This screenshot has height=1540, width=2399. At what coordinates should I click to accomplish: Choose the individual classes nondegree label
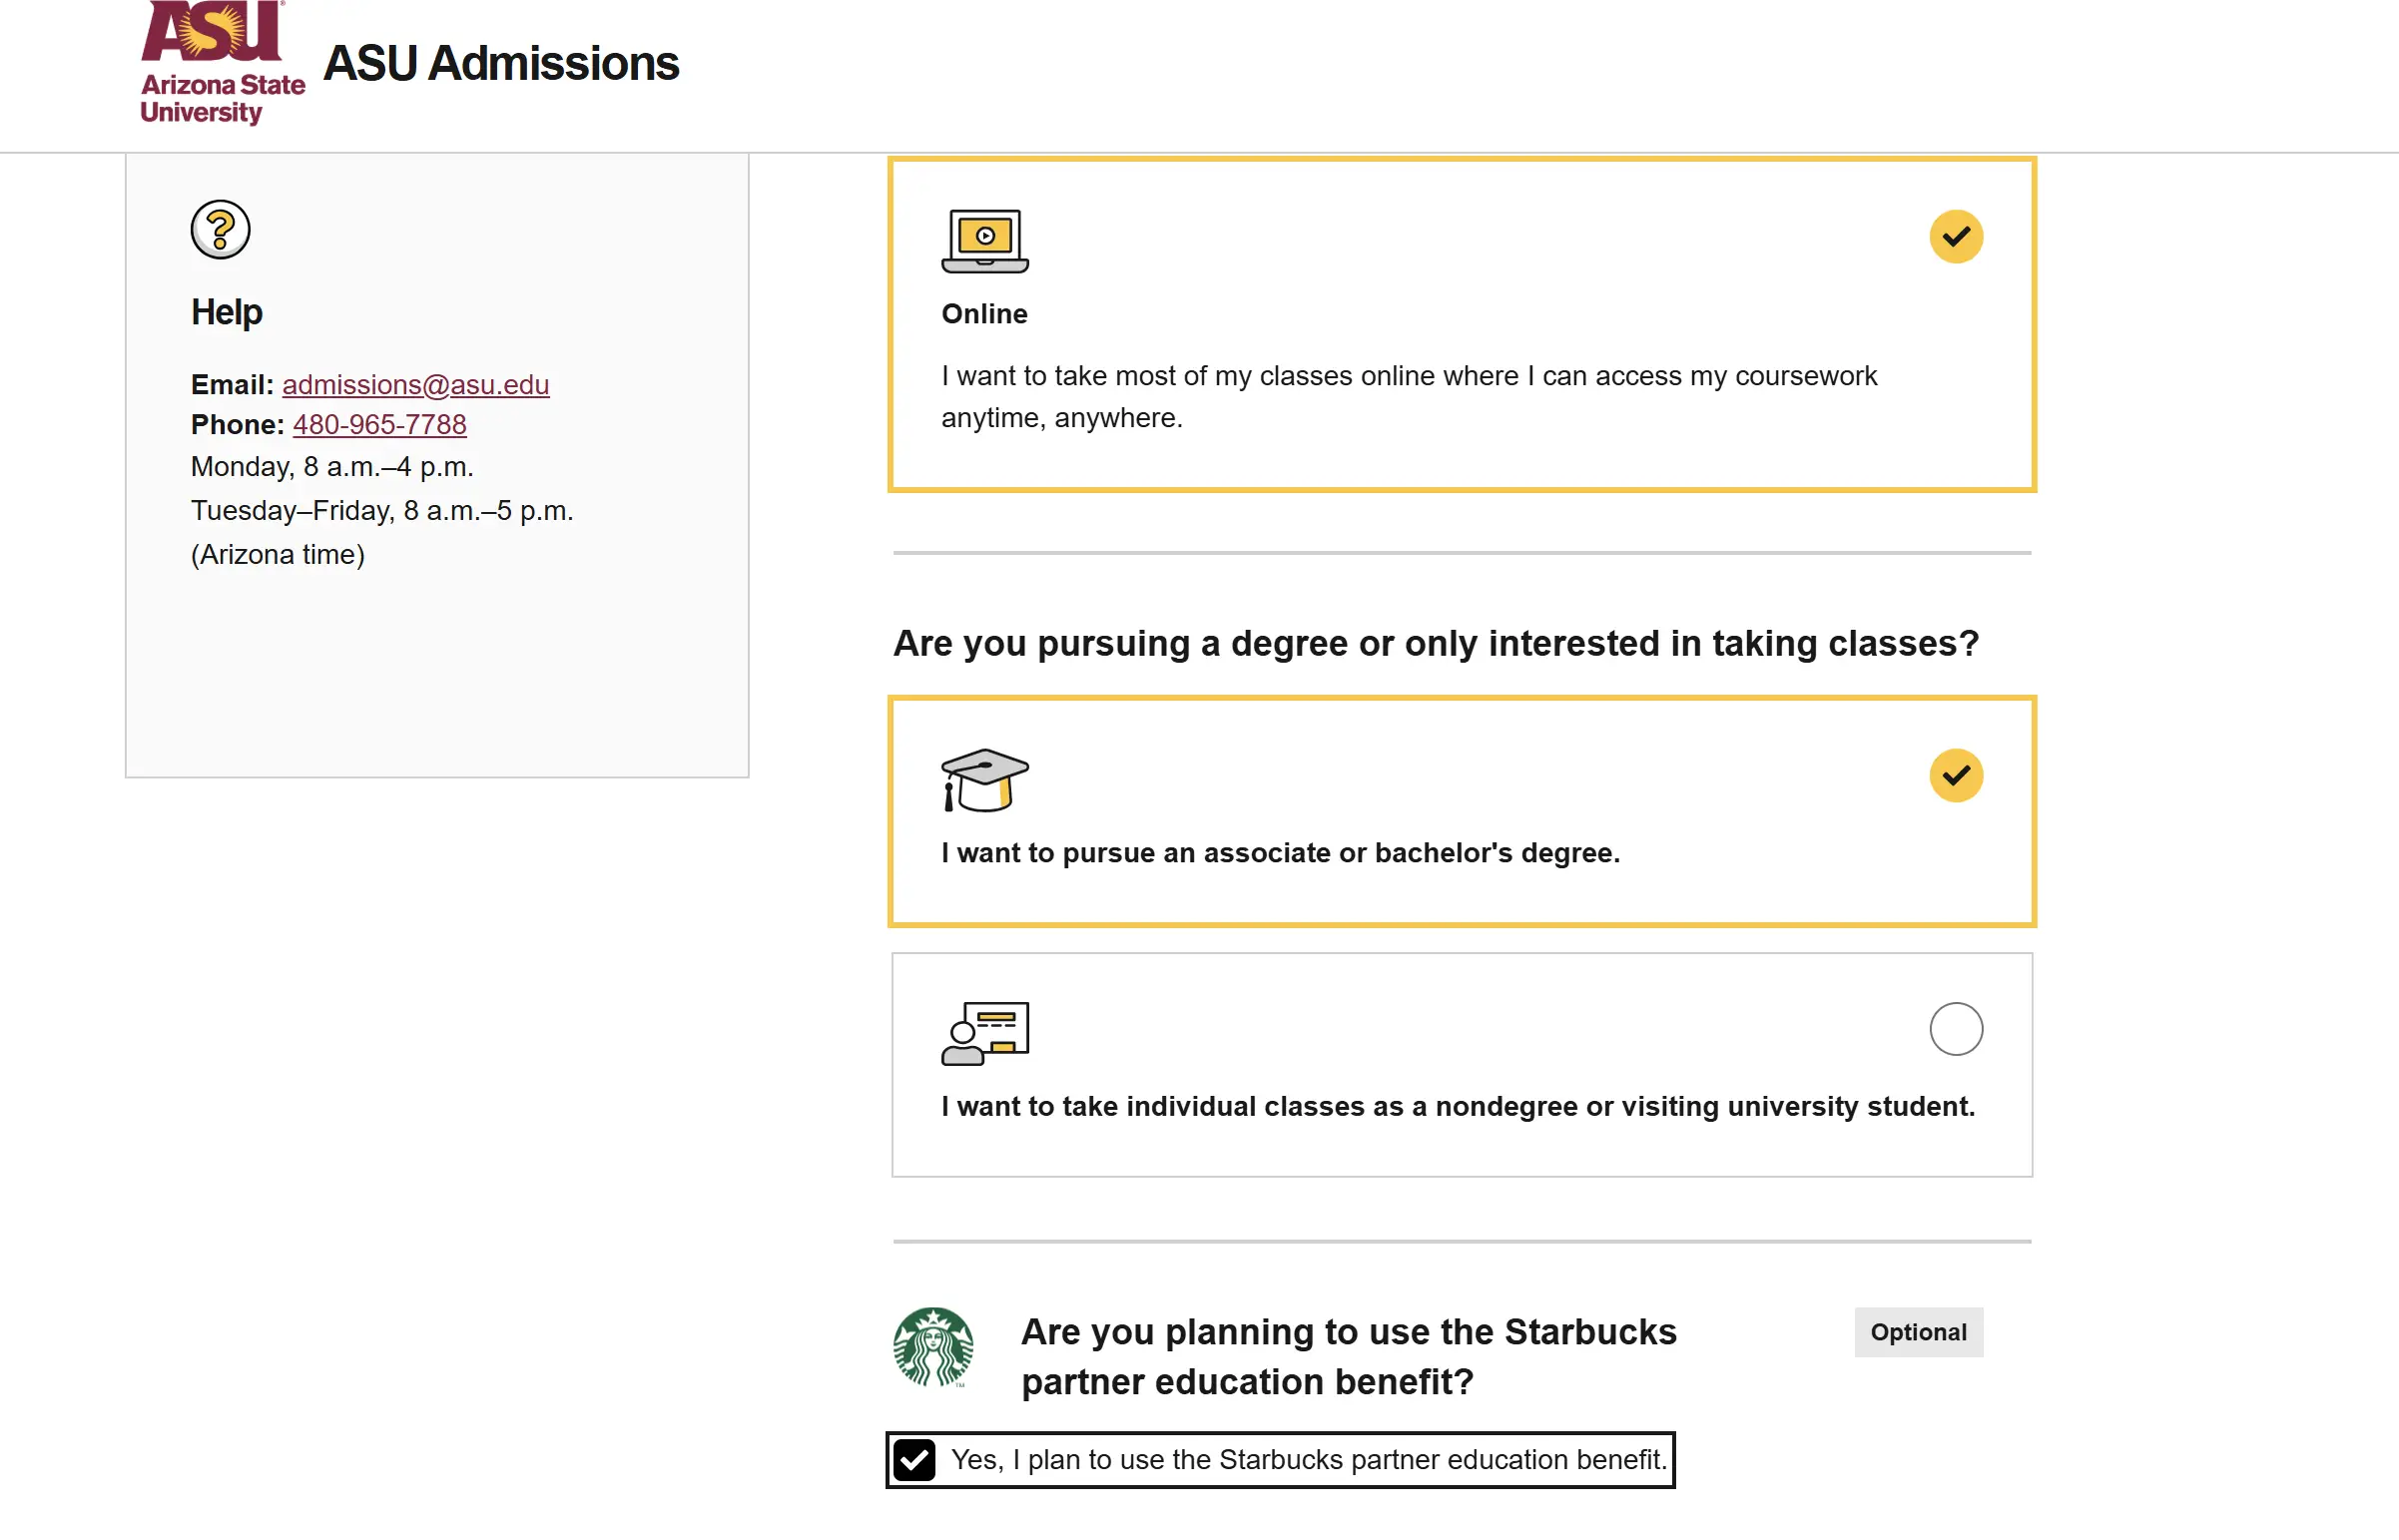click(1458, 1107)
